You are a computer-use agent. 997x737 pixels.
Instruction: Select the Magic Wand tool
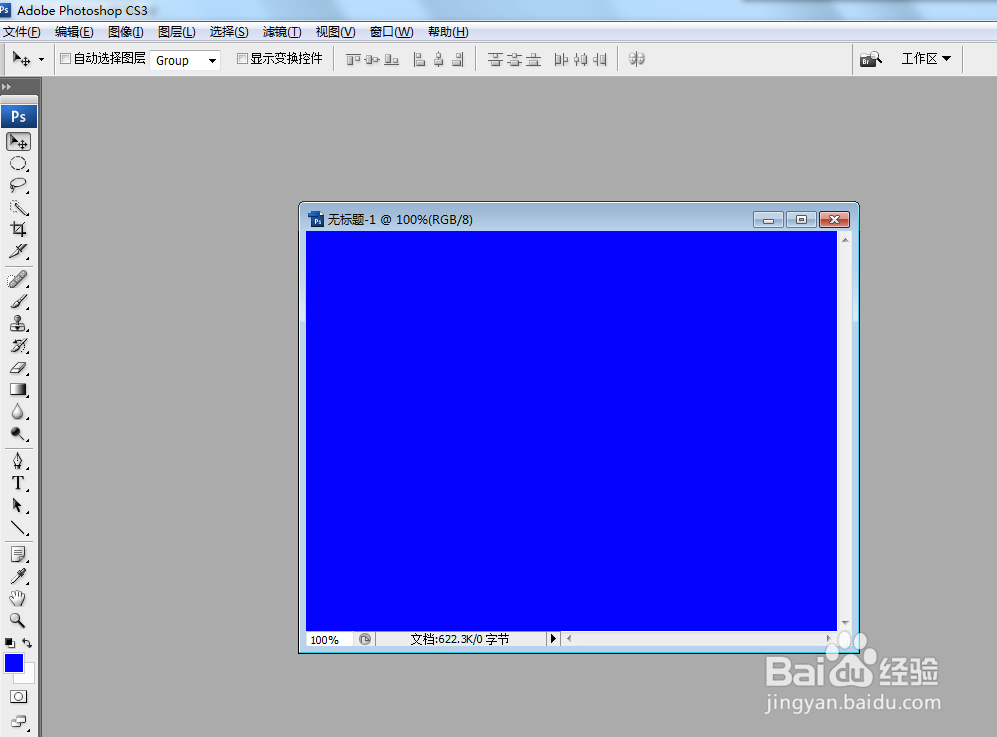[x=18, y=207]
